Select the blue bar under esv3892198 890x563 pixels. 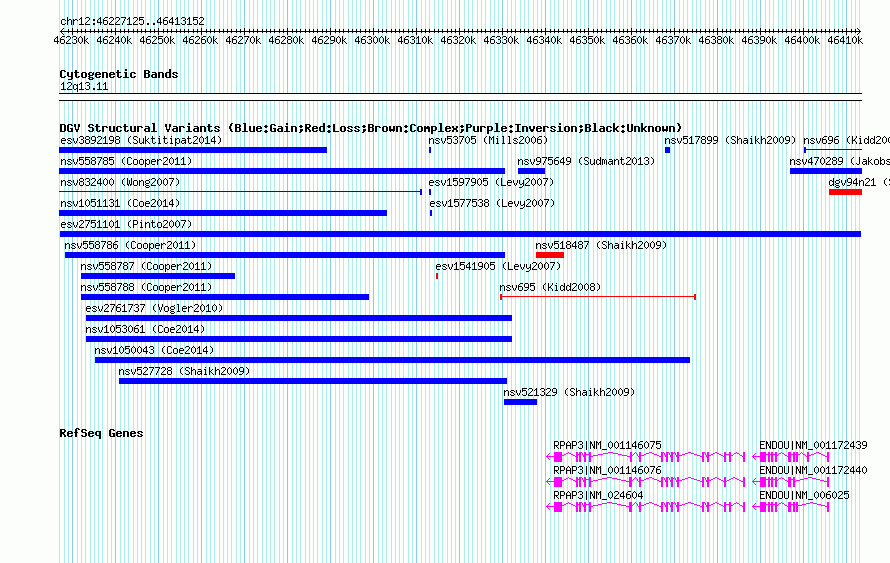[x=193, y=150]
